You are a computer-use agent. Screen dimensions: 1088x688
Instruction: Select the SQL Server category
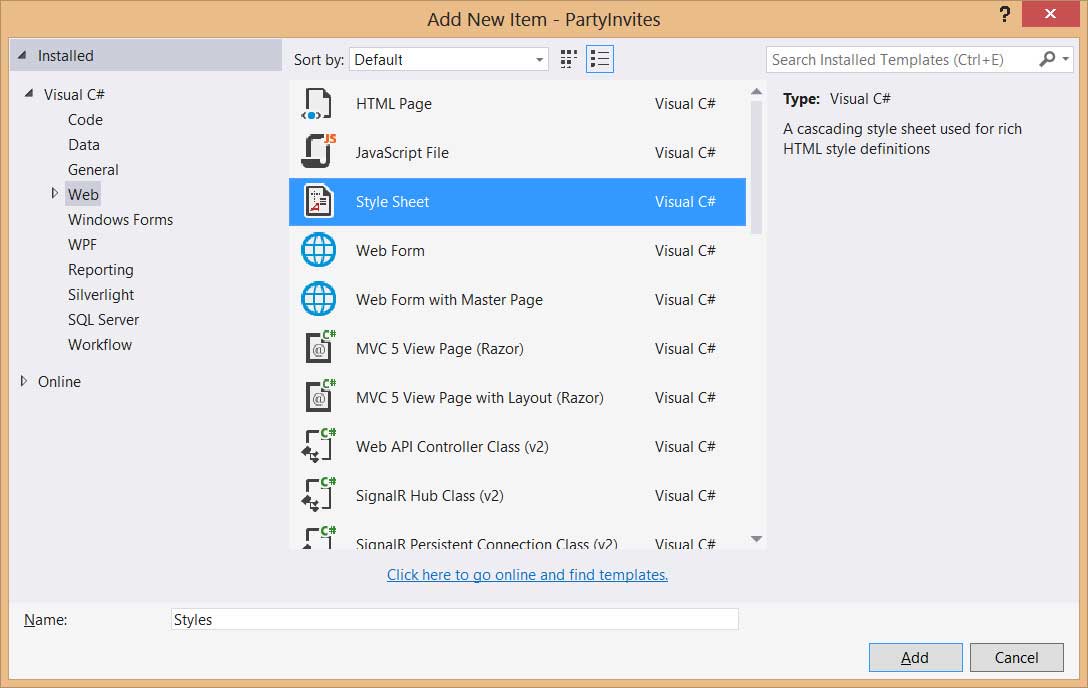coord(103,319)
